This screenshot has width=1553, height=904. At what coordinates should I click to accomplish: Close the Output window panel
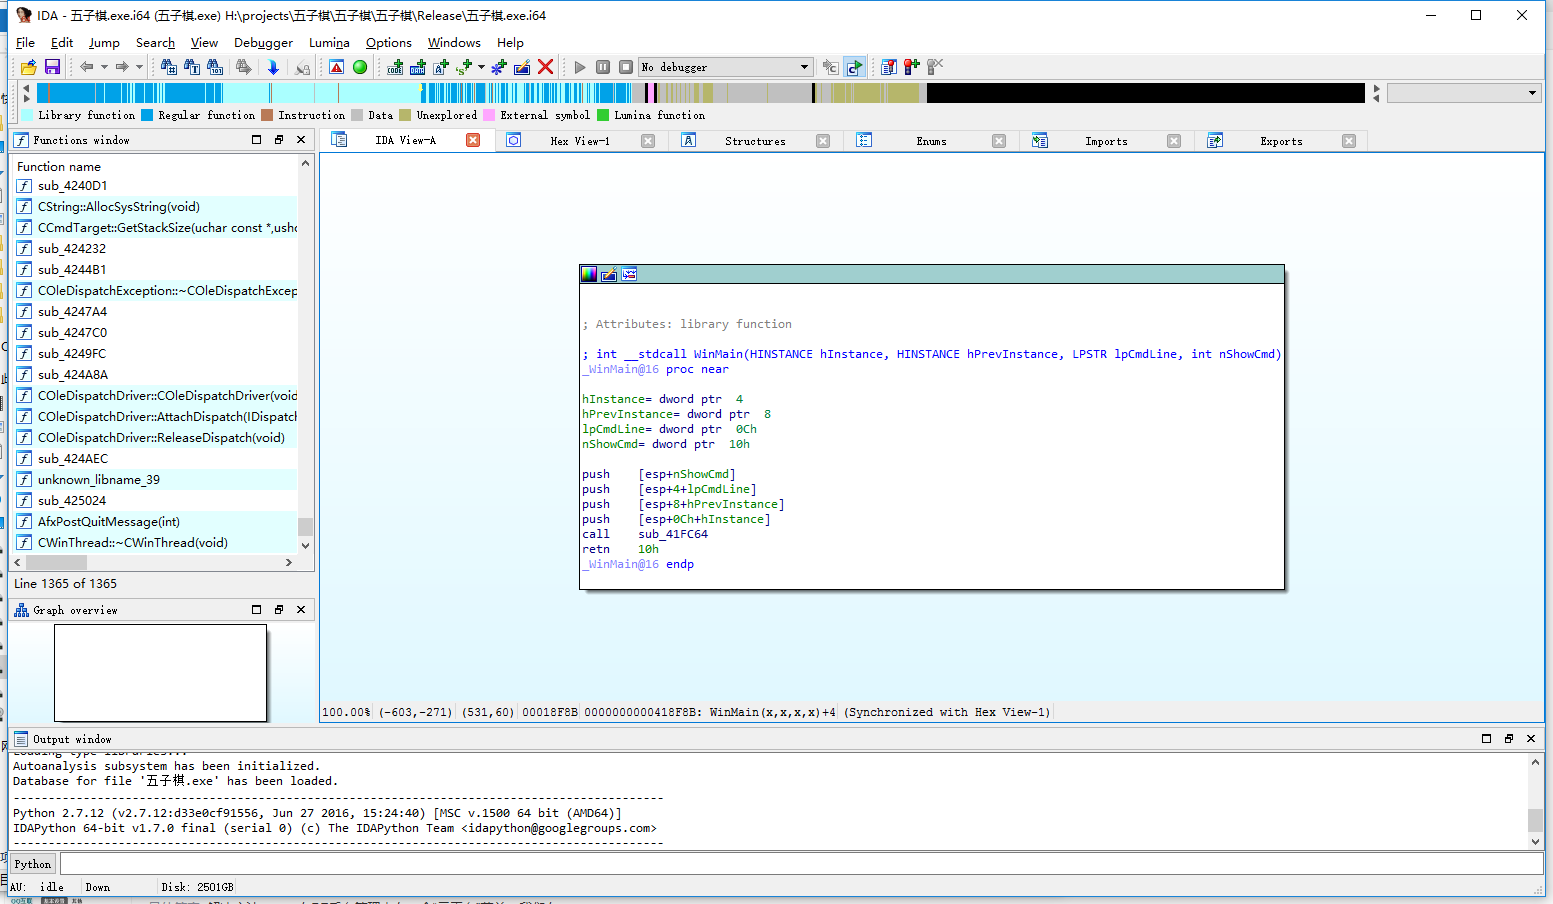point(1531,739)
